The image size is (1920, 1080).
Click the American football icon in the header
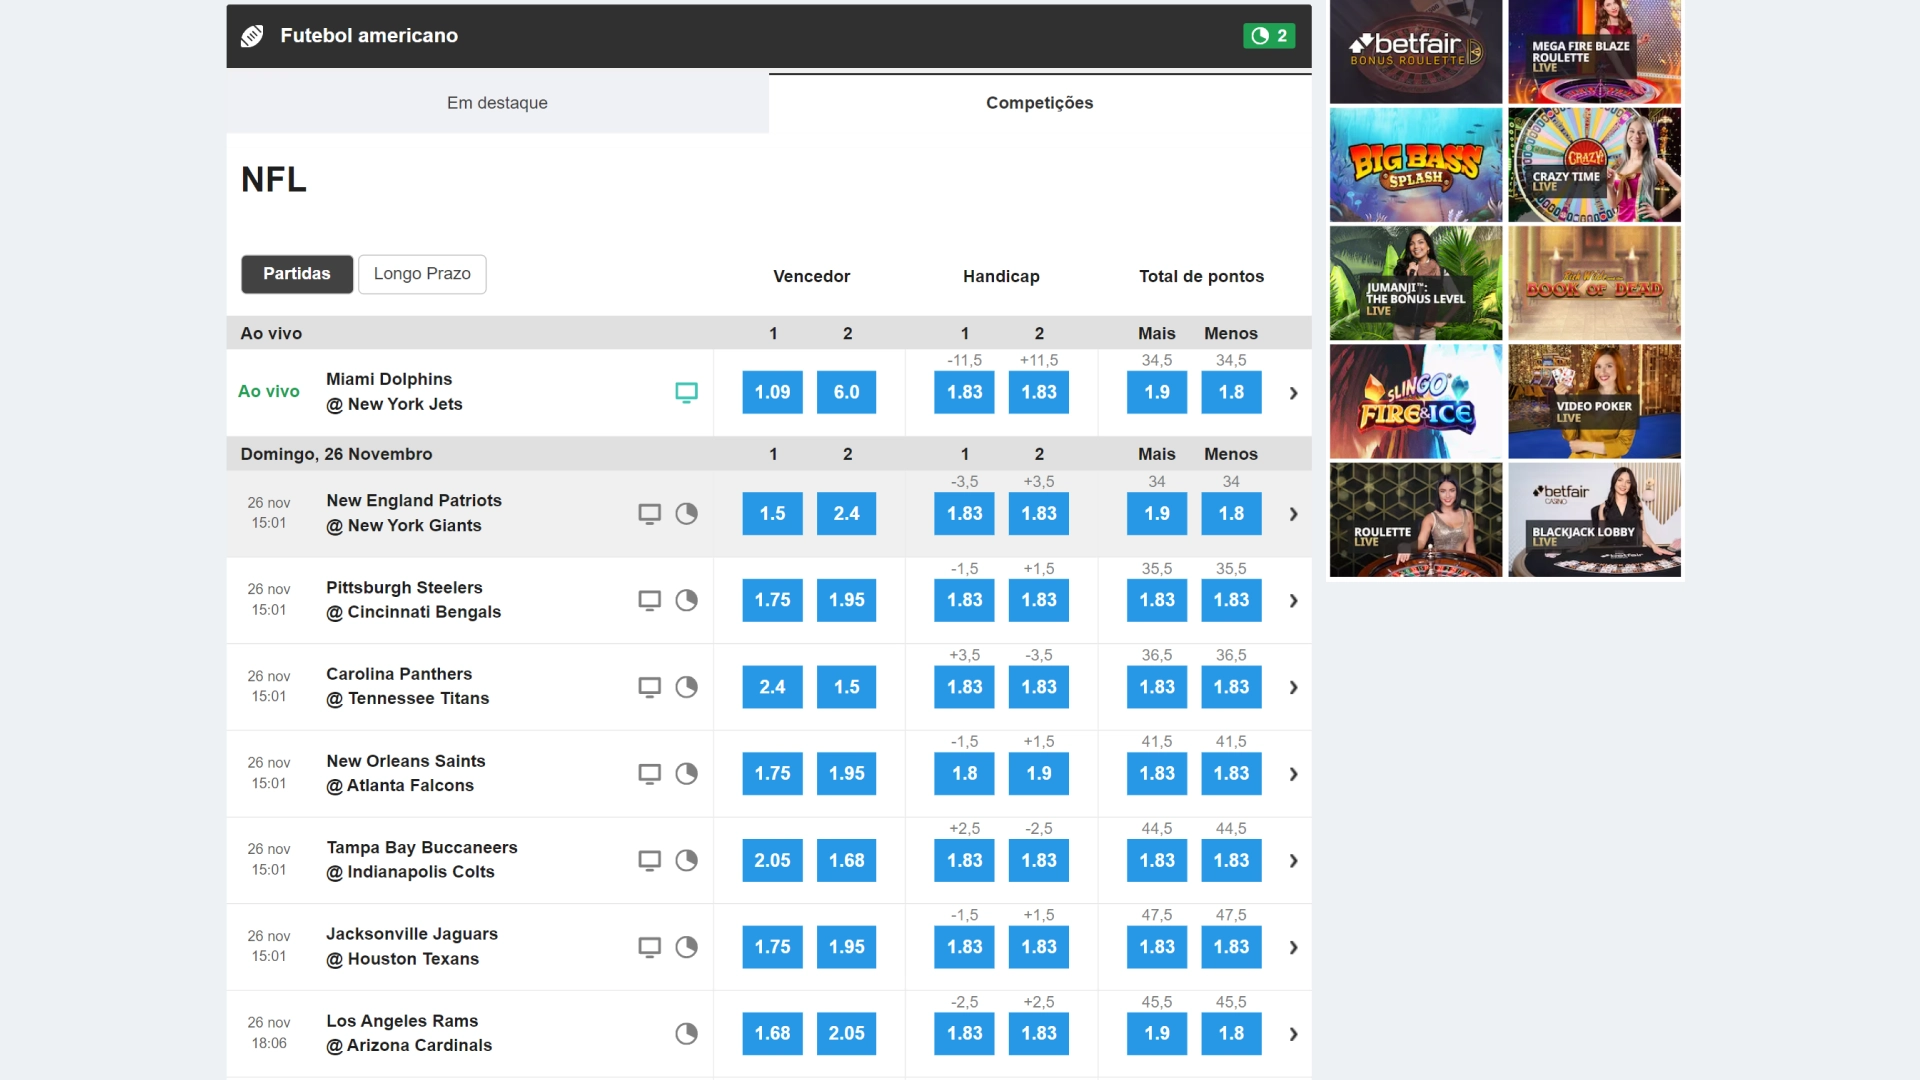coord(252,35)
